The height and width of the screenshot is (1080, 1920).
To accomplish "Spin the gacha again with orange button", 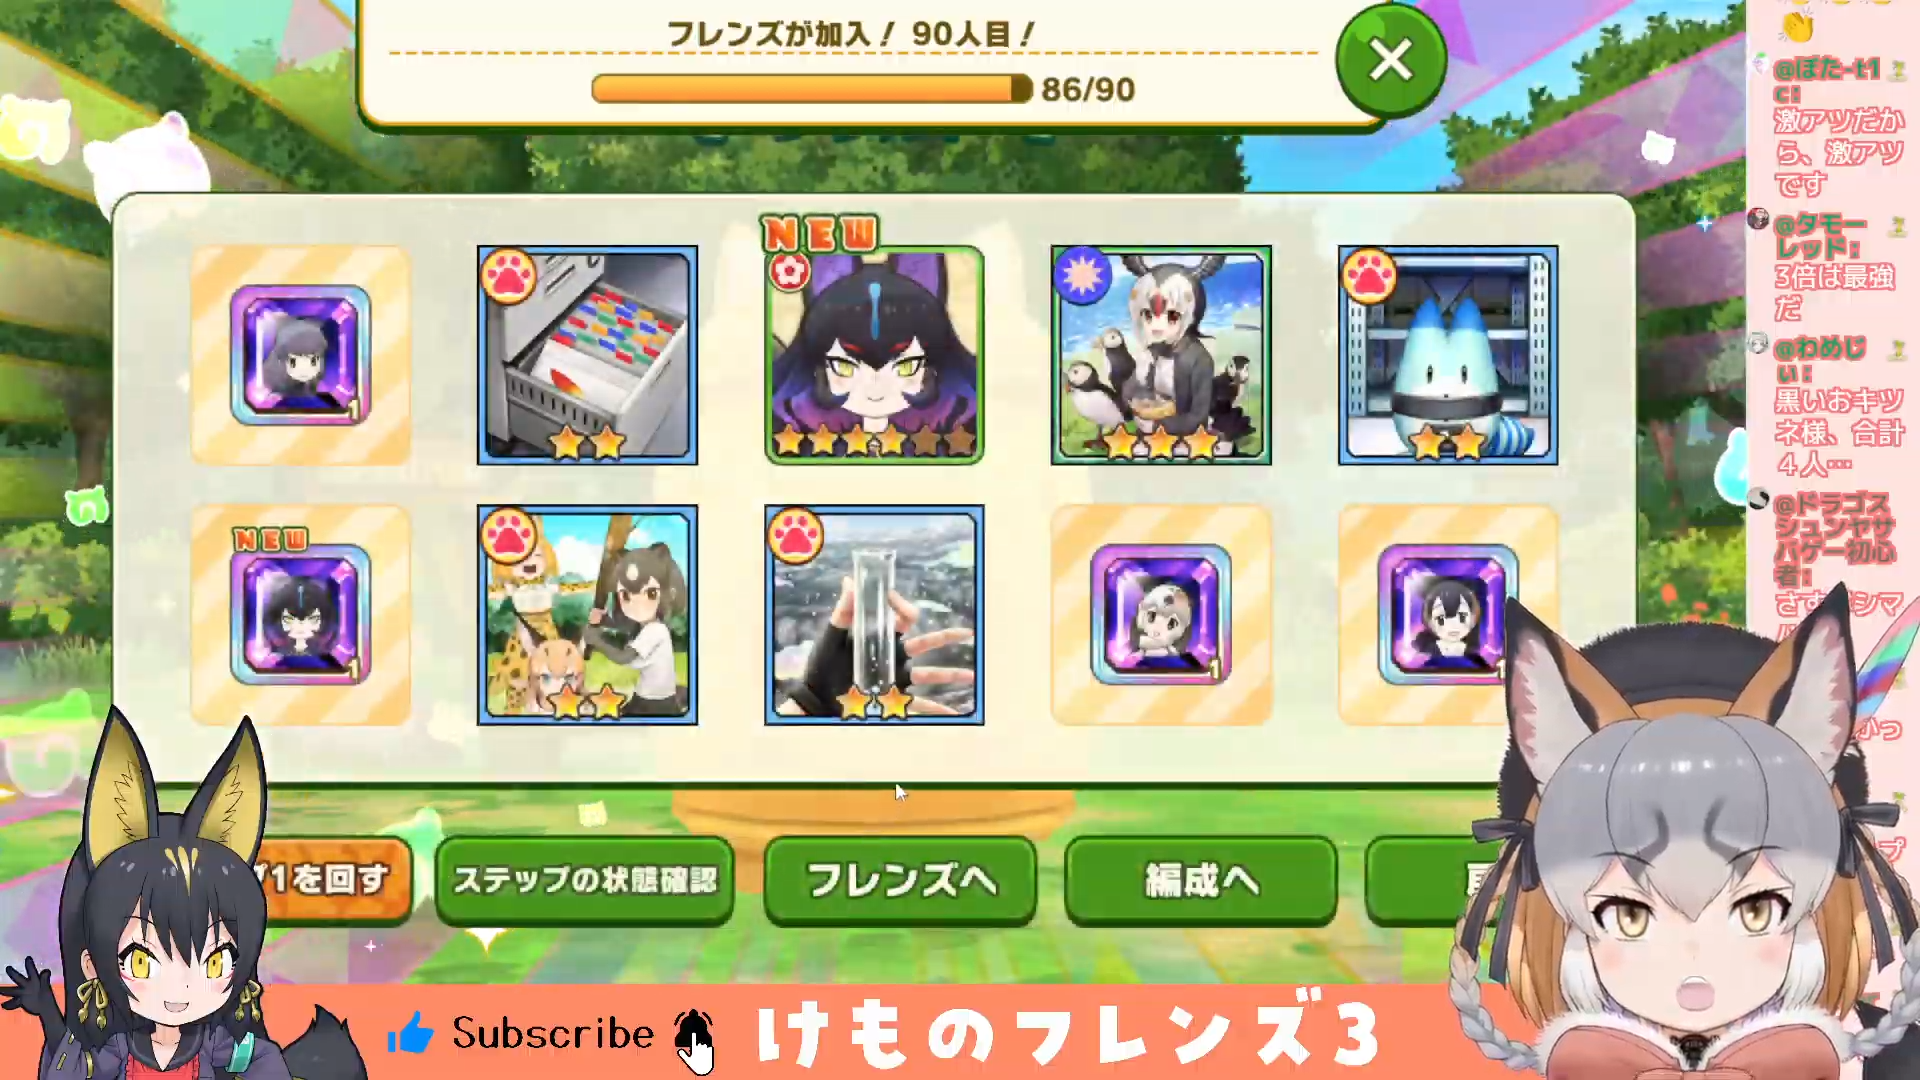I will coord(330,879).
